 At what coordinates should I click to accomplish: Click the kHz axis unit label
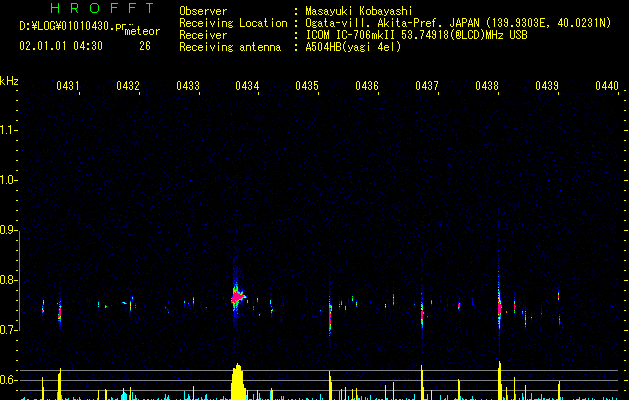(x=9, y=81)
